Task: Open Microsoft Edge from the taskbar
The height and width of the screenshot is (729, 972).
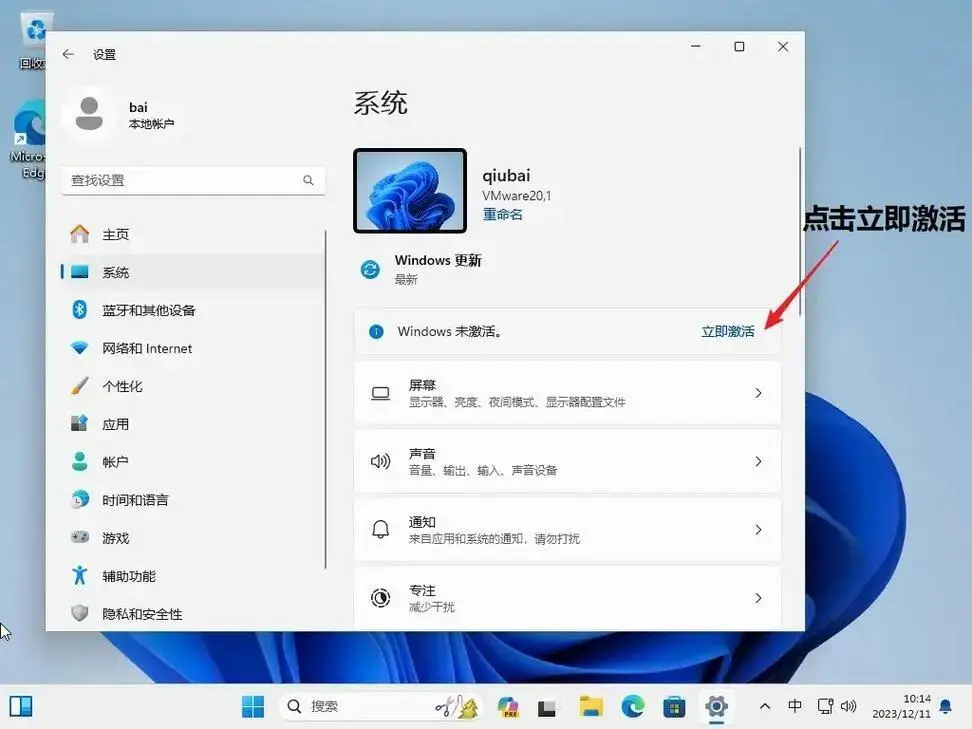Action: pyautogui.click(x=632, y=707)
